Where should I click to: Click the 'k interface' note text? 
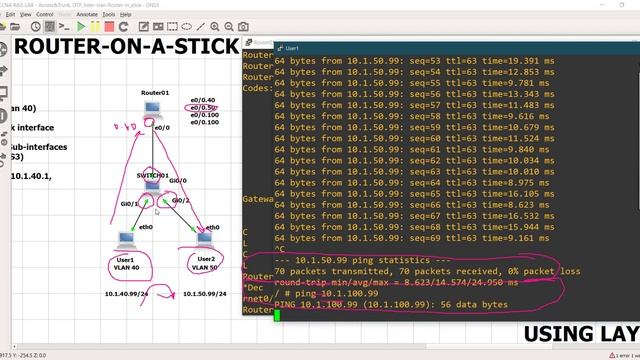[x=32, y=128]
